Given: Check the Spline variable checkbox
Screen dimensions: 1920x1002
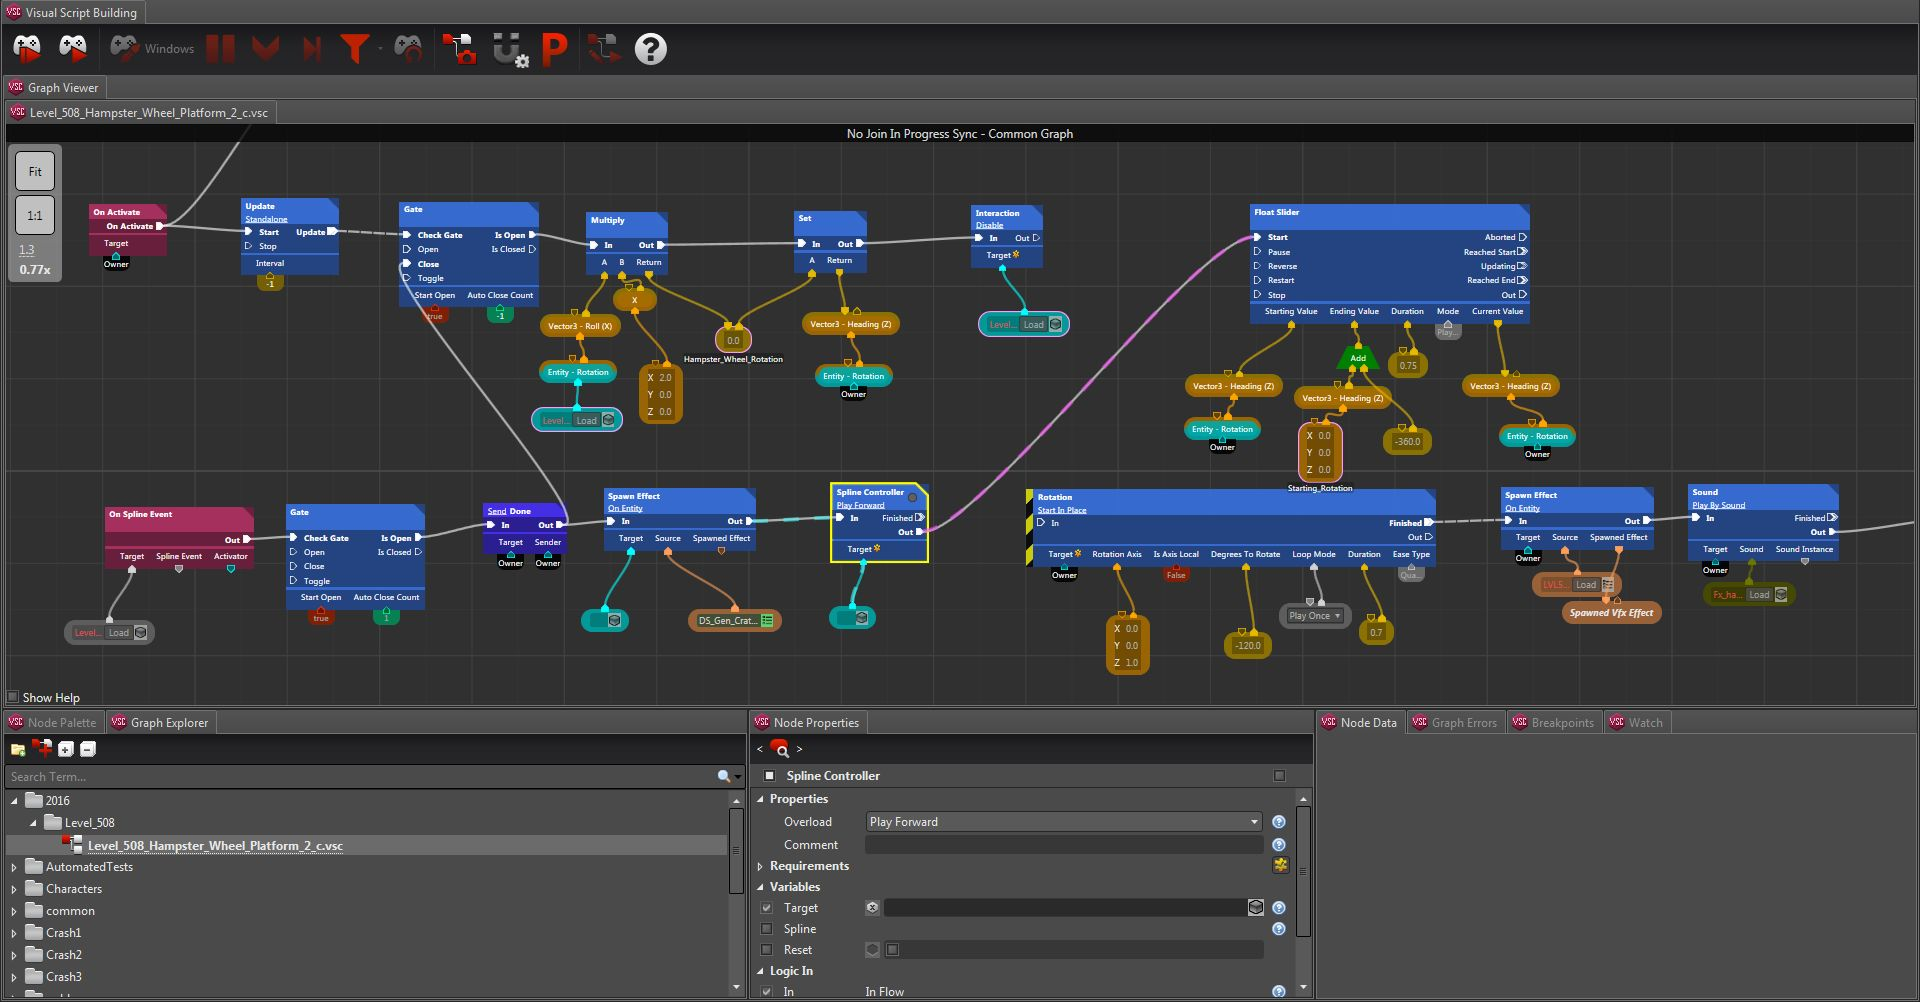Looking at the screenshot, I should (x=767, y=929).
